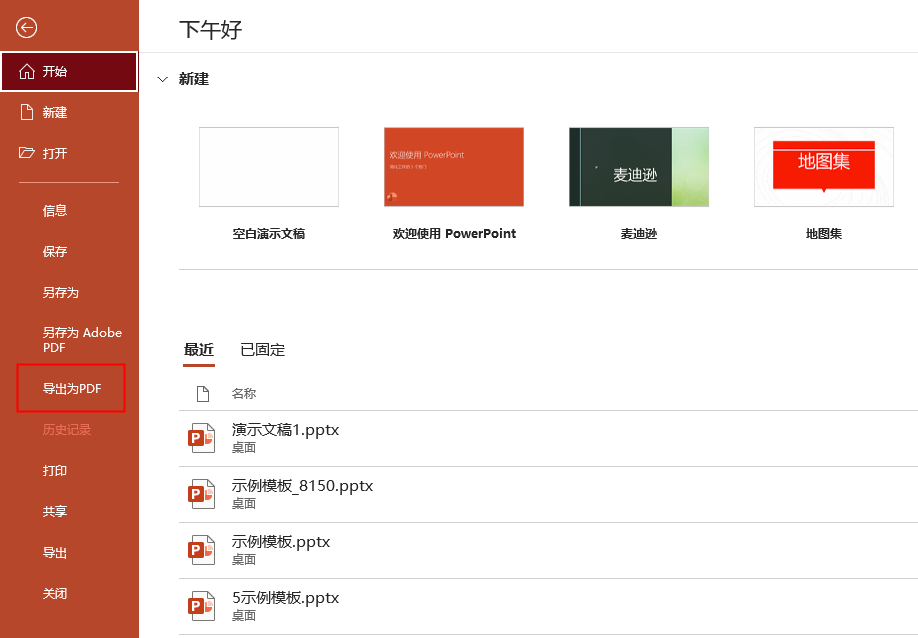
Task: Click the new document icon beside 新建
Action: tap(27, 112)
